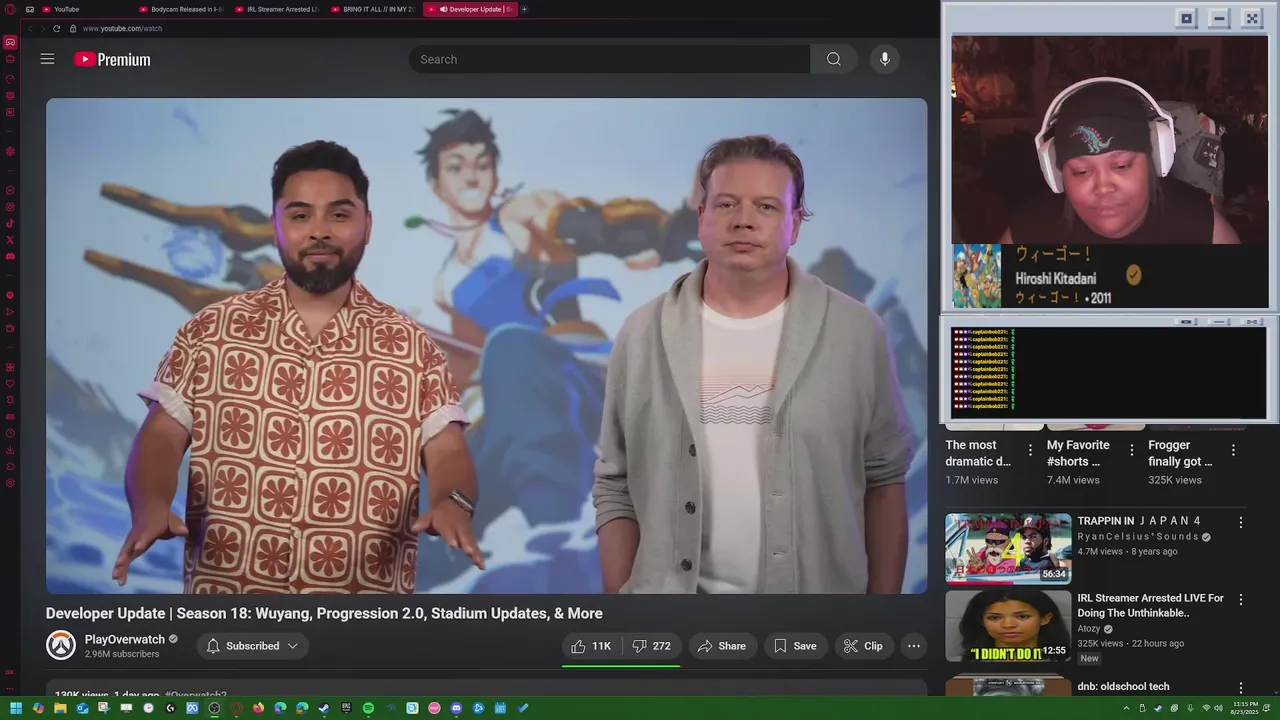Click the search magnifier button
Screen dimensions: 1280x720
(x=833, y=59)
